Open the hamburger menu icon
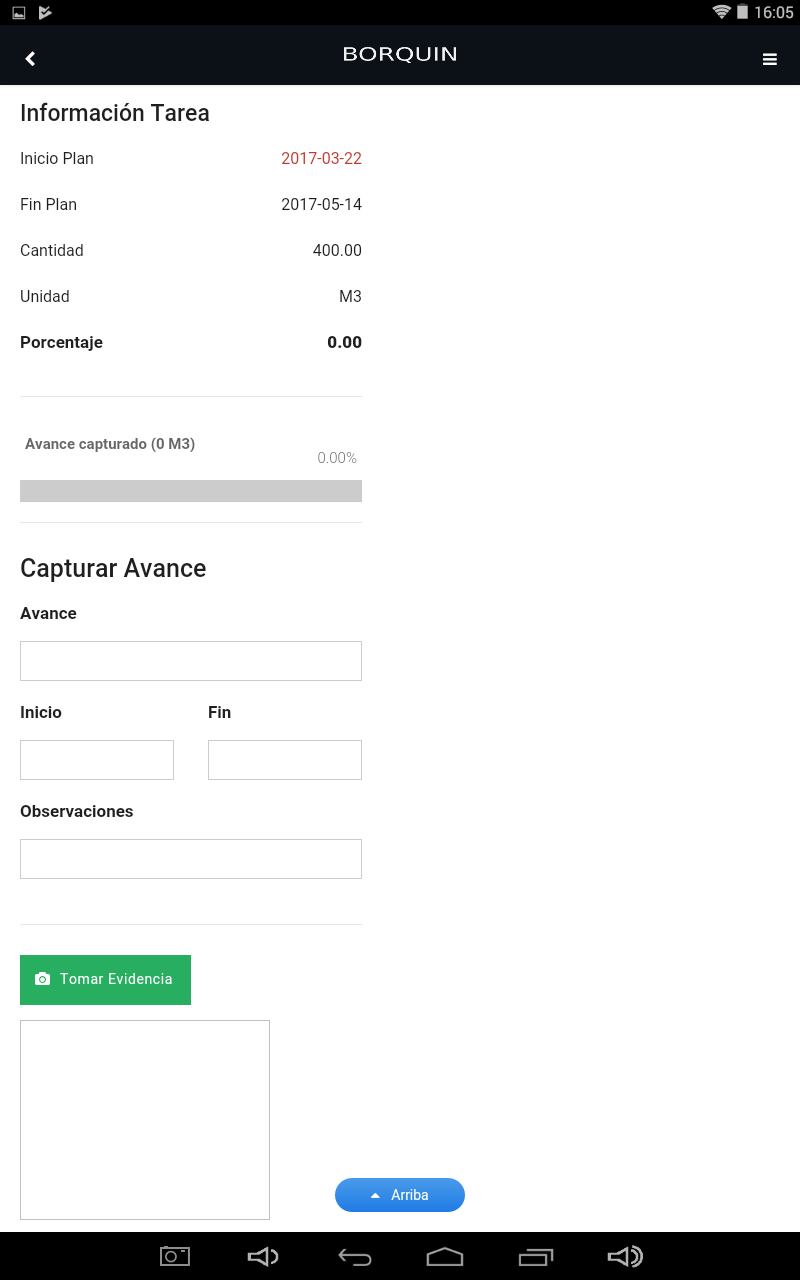Viewport: 800px width, 1280px height. click(x=770, y=59)
